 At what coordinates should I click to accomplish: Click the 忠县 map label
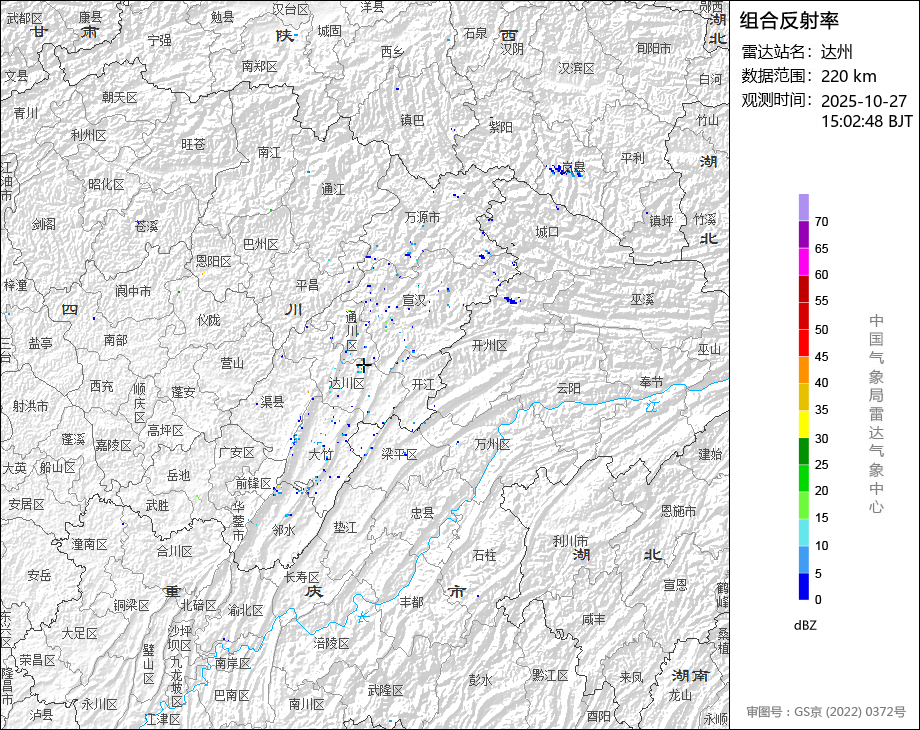point(422,513)
